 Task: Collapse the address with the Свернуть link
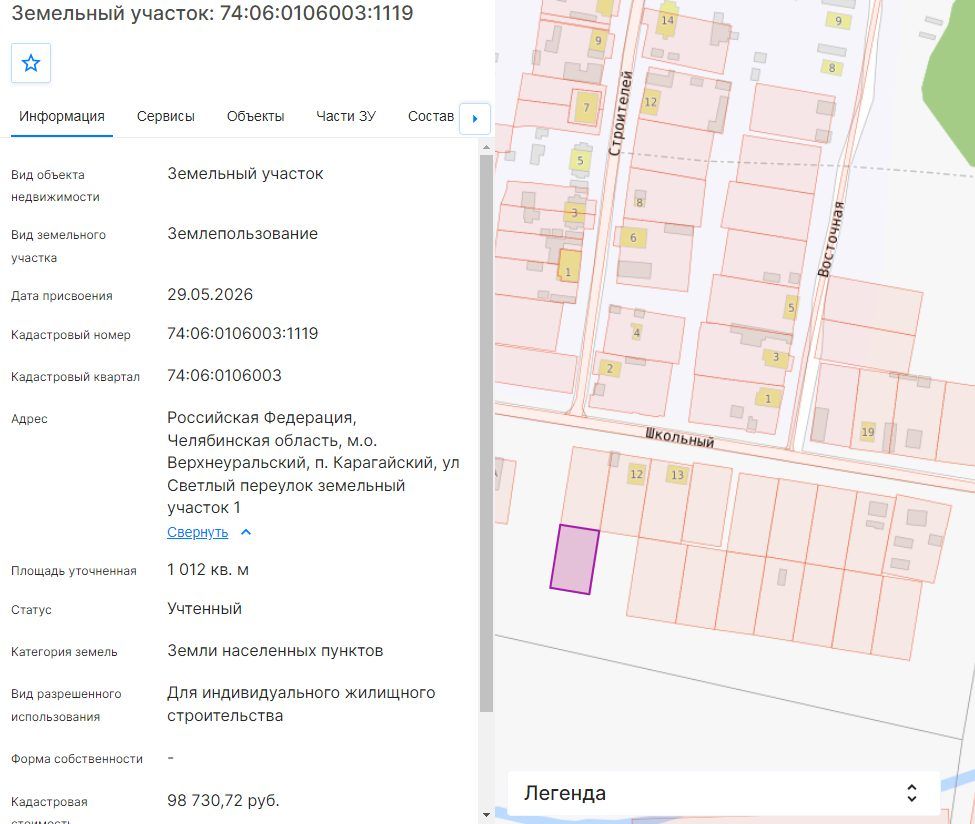(x=197, y=532)
